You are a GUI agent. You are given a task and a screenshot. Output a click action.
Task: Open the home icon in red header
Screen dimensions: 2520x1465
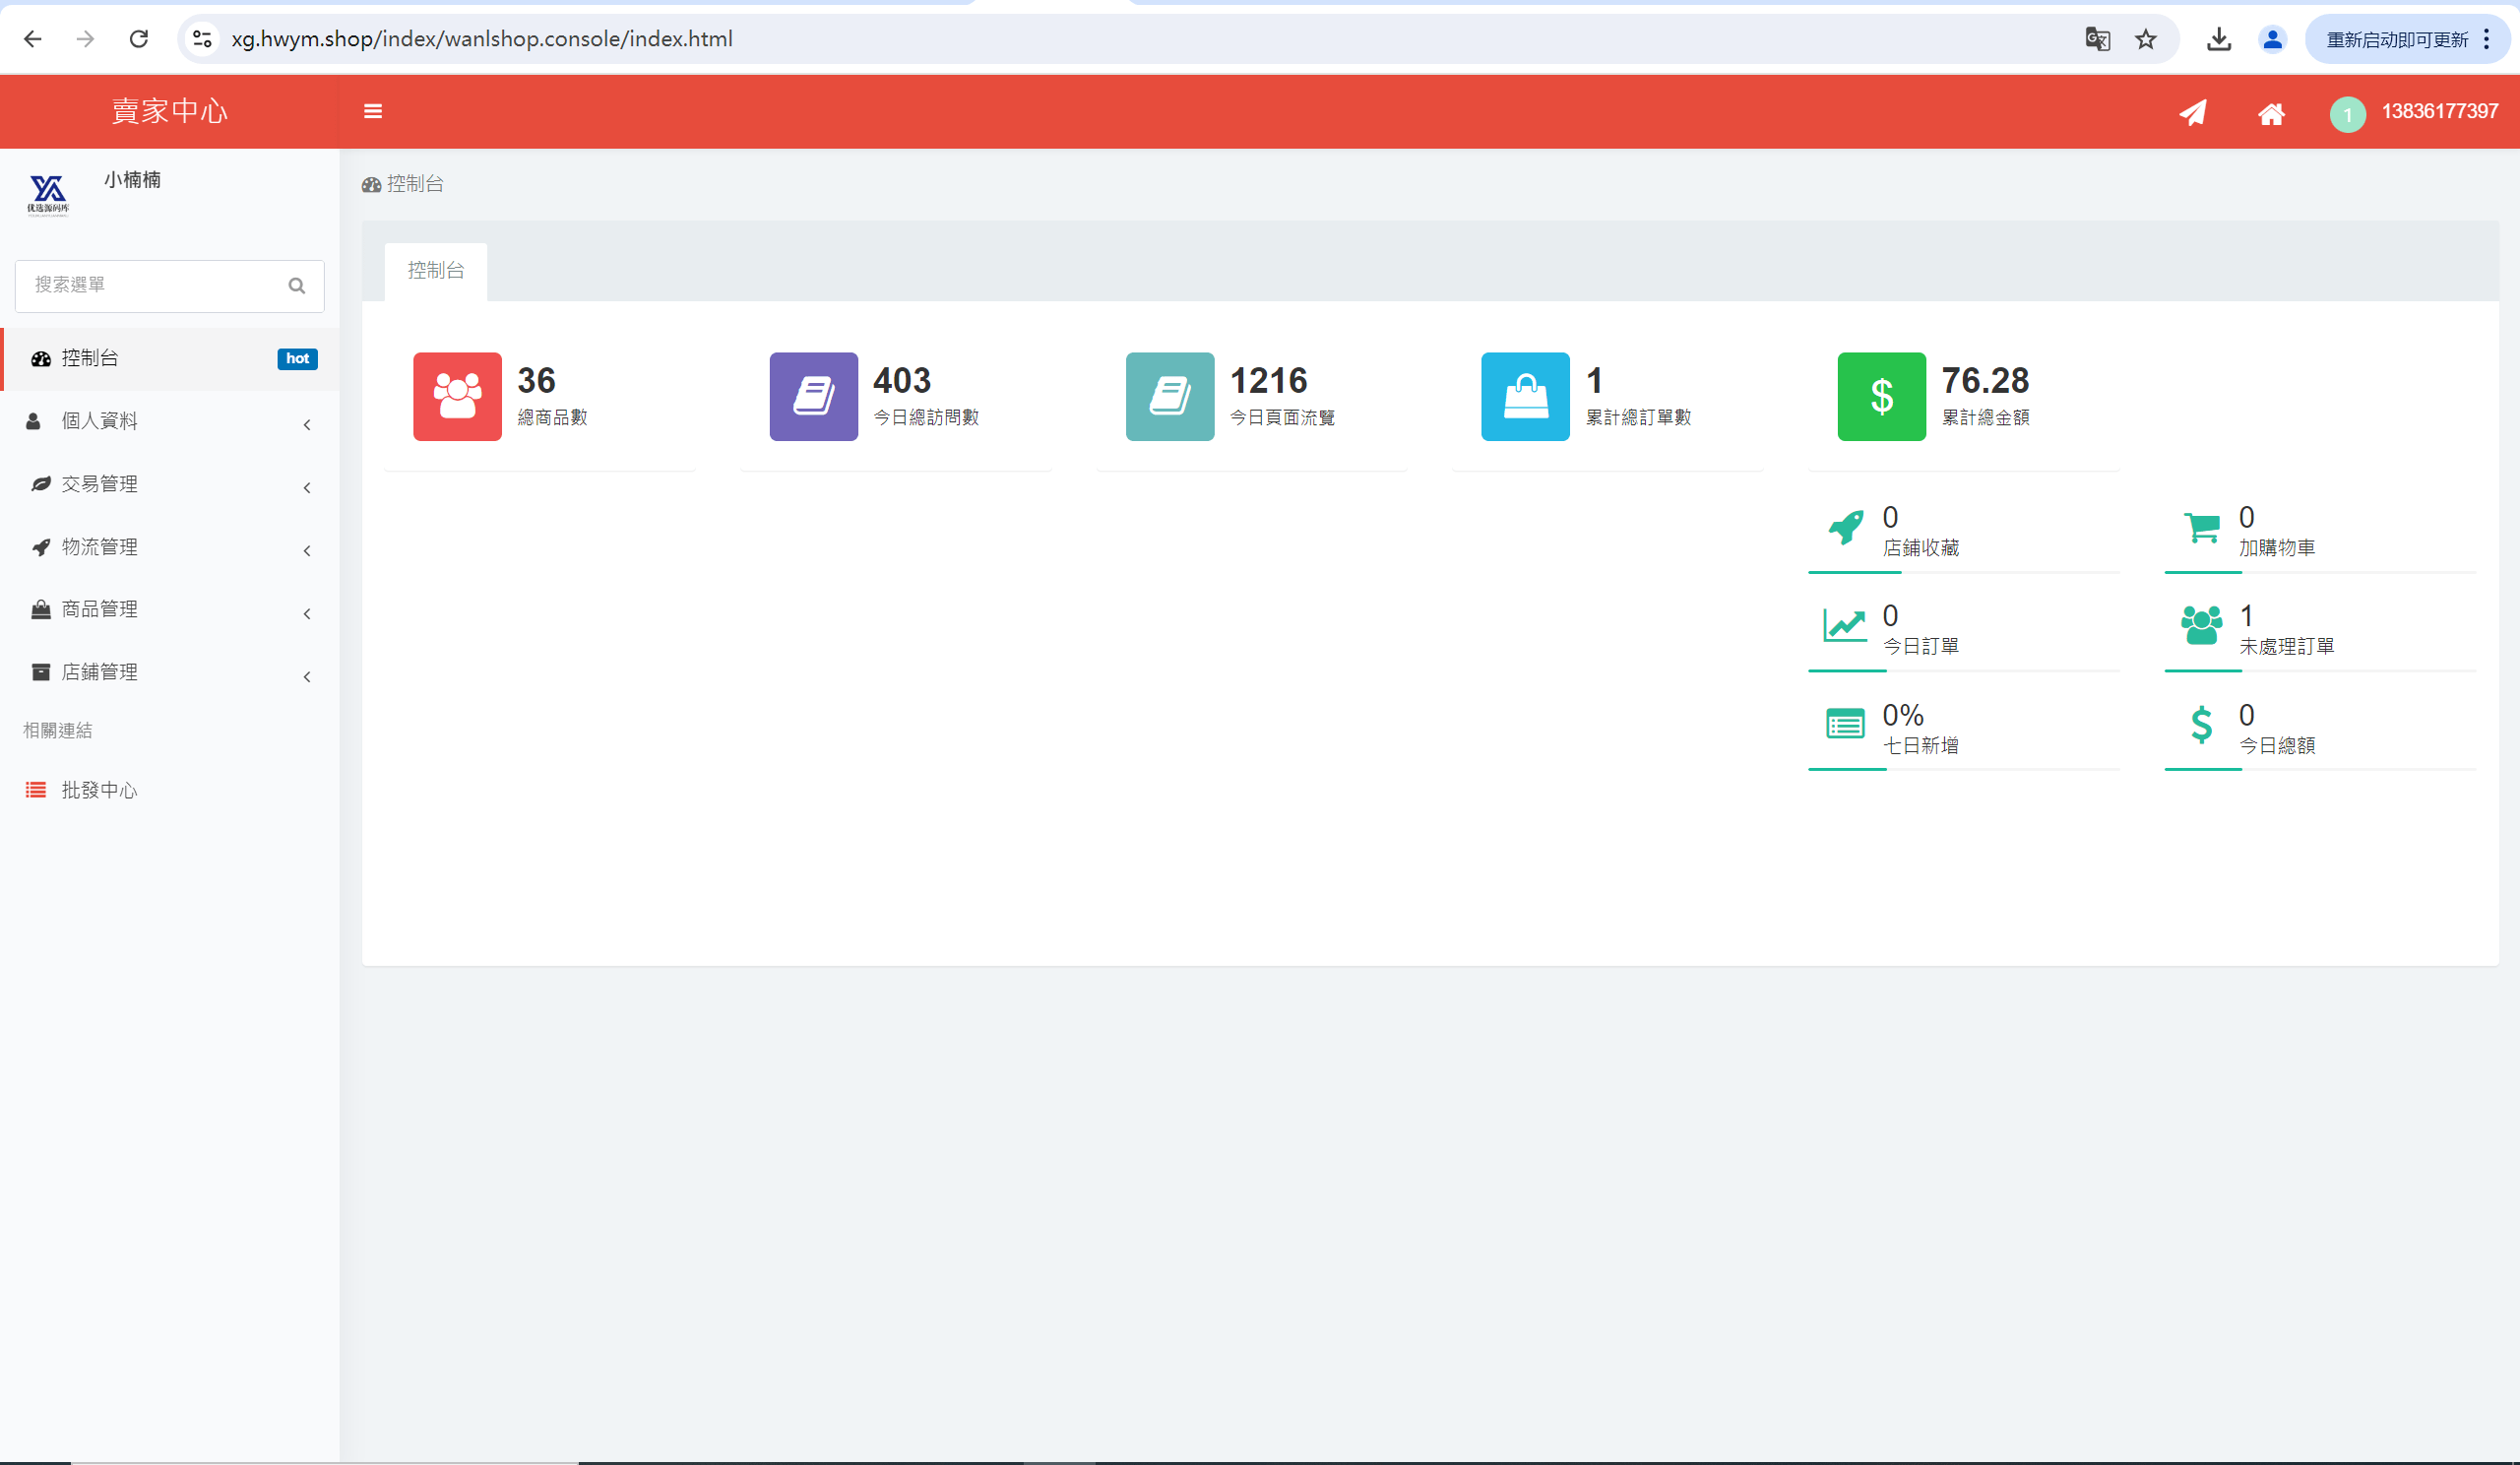(x=2271, y=113)
